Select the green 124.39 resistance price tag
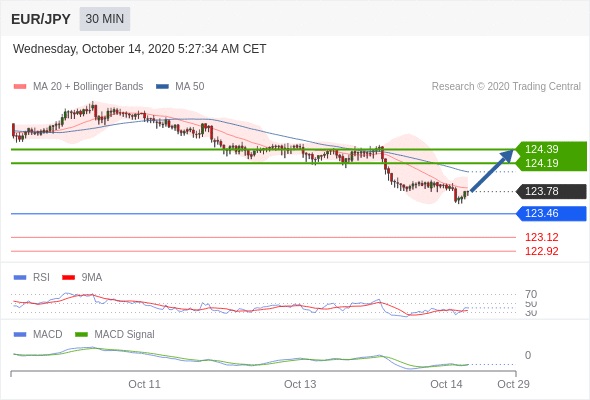The width and height of the screenshot is (590, 400). point(551,149)
